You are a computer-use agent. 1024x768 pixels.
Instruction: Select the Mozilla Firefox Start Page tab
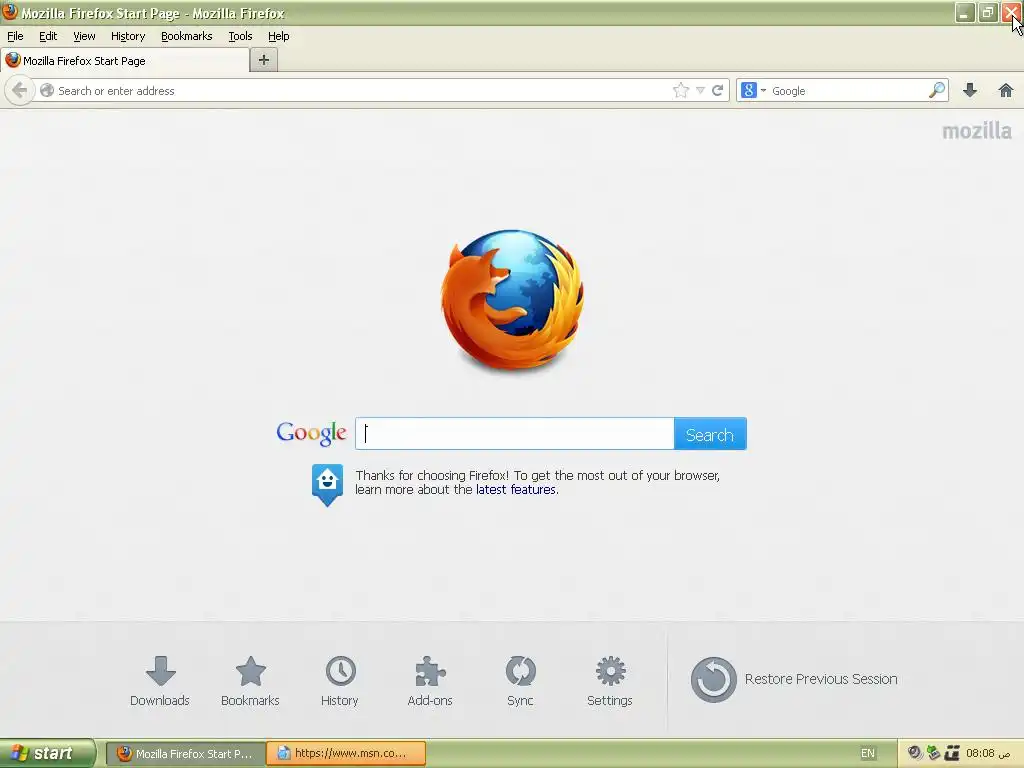tap(125, 60)
